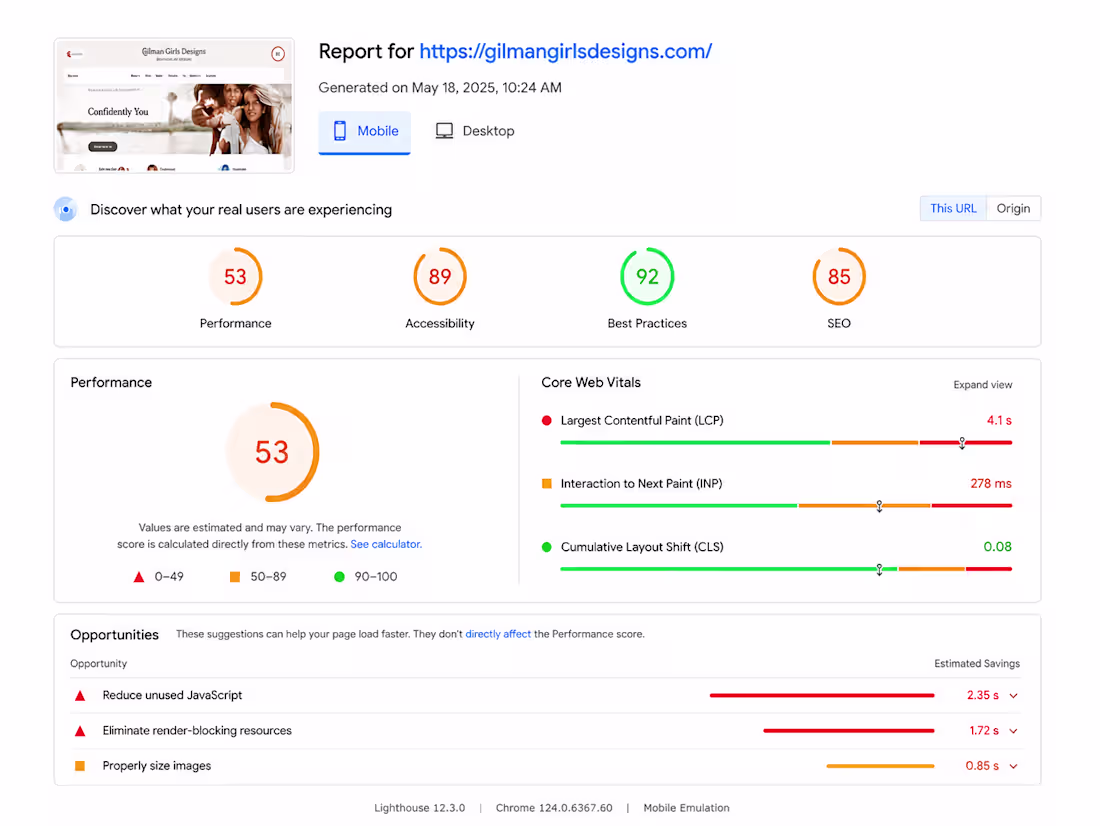Click the Interaction to Next Paint (INP) label
The height and width of the screenshot is (826, 1100).
coord(641,484)
